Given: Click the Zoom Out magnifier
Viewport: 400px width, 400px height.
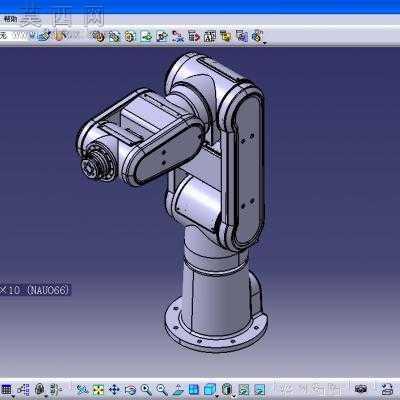Looking at the screenshot, I should pos(162,389).
